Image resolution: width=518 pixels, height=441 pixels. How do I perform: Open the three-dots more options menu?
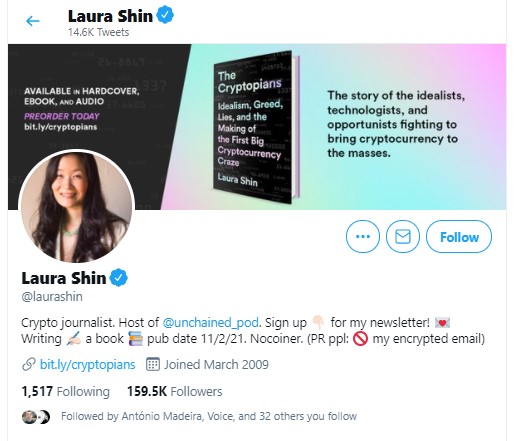363,237
